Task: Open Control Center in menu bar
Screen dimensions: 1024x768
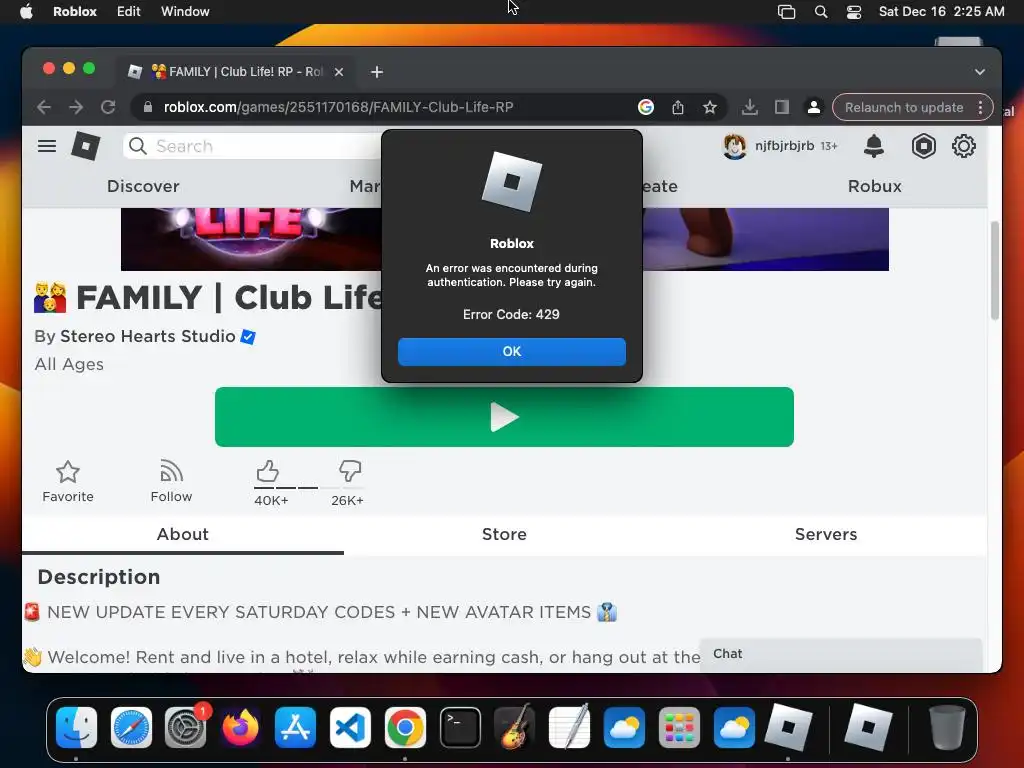Action: pos(854,11)
